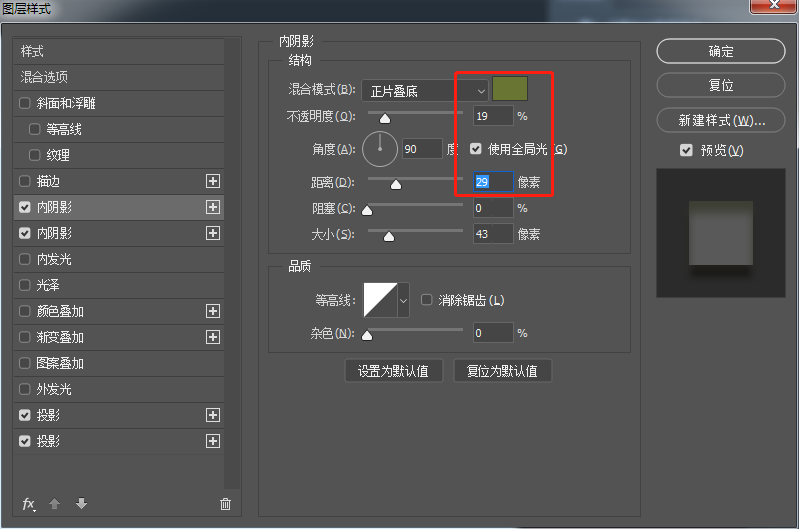Click the 不透明度 value field showing 19
The width and height of the screenshot is (799, 529).
click(493, 116)
